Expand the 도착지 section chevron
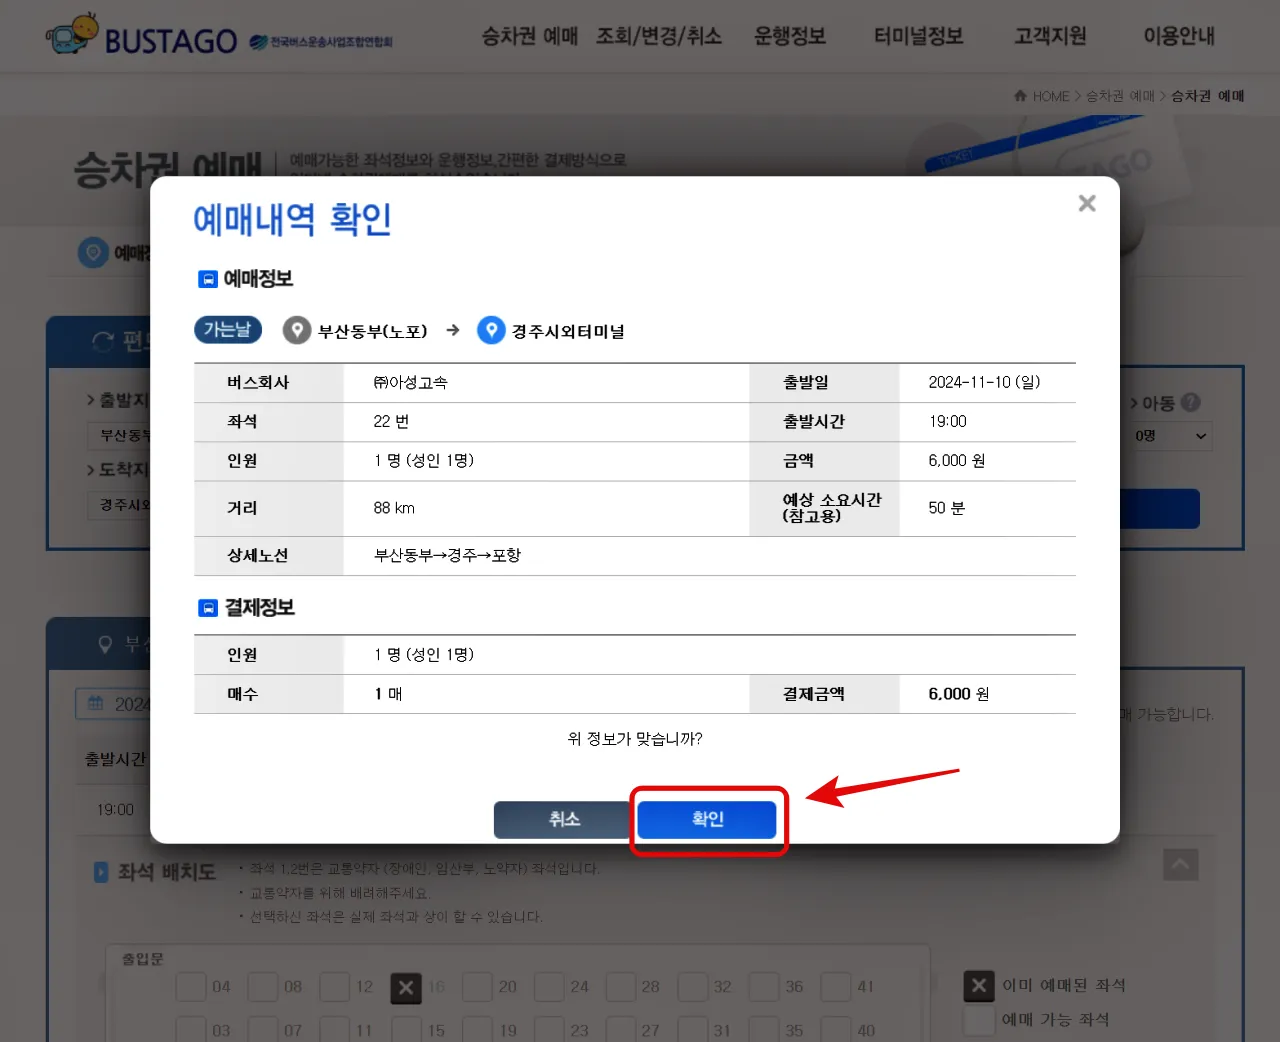This screenshot has height=1042, width=1280. point(91,469)
